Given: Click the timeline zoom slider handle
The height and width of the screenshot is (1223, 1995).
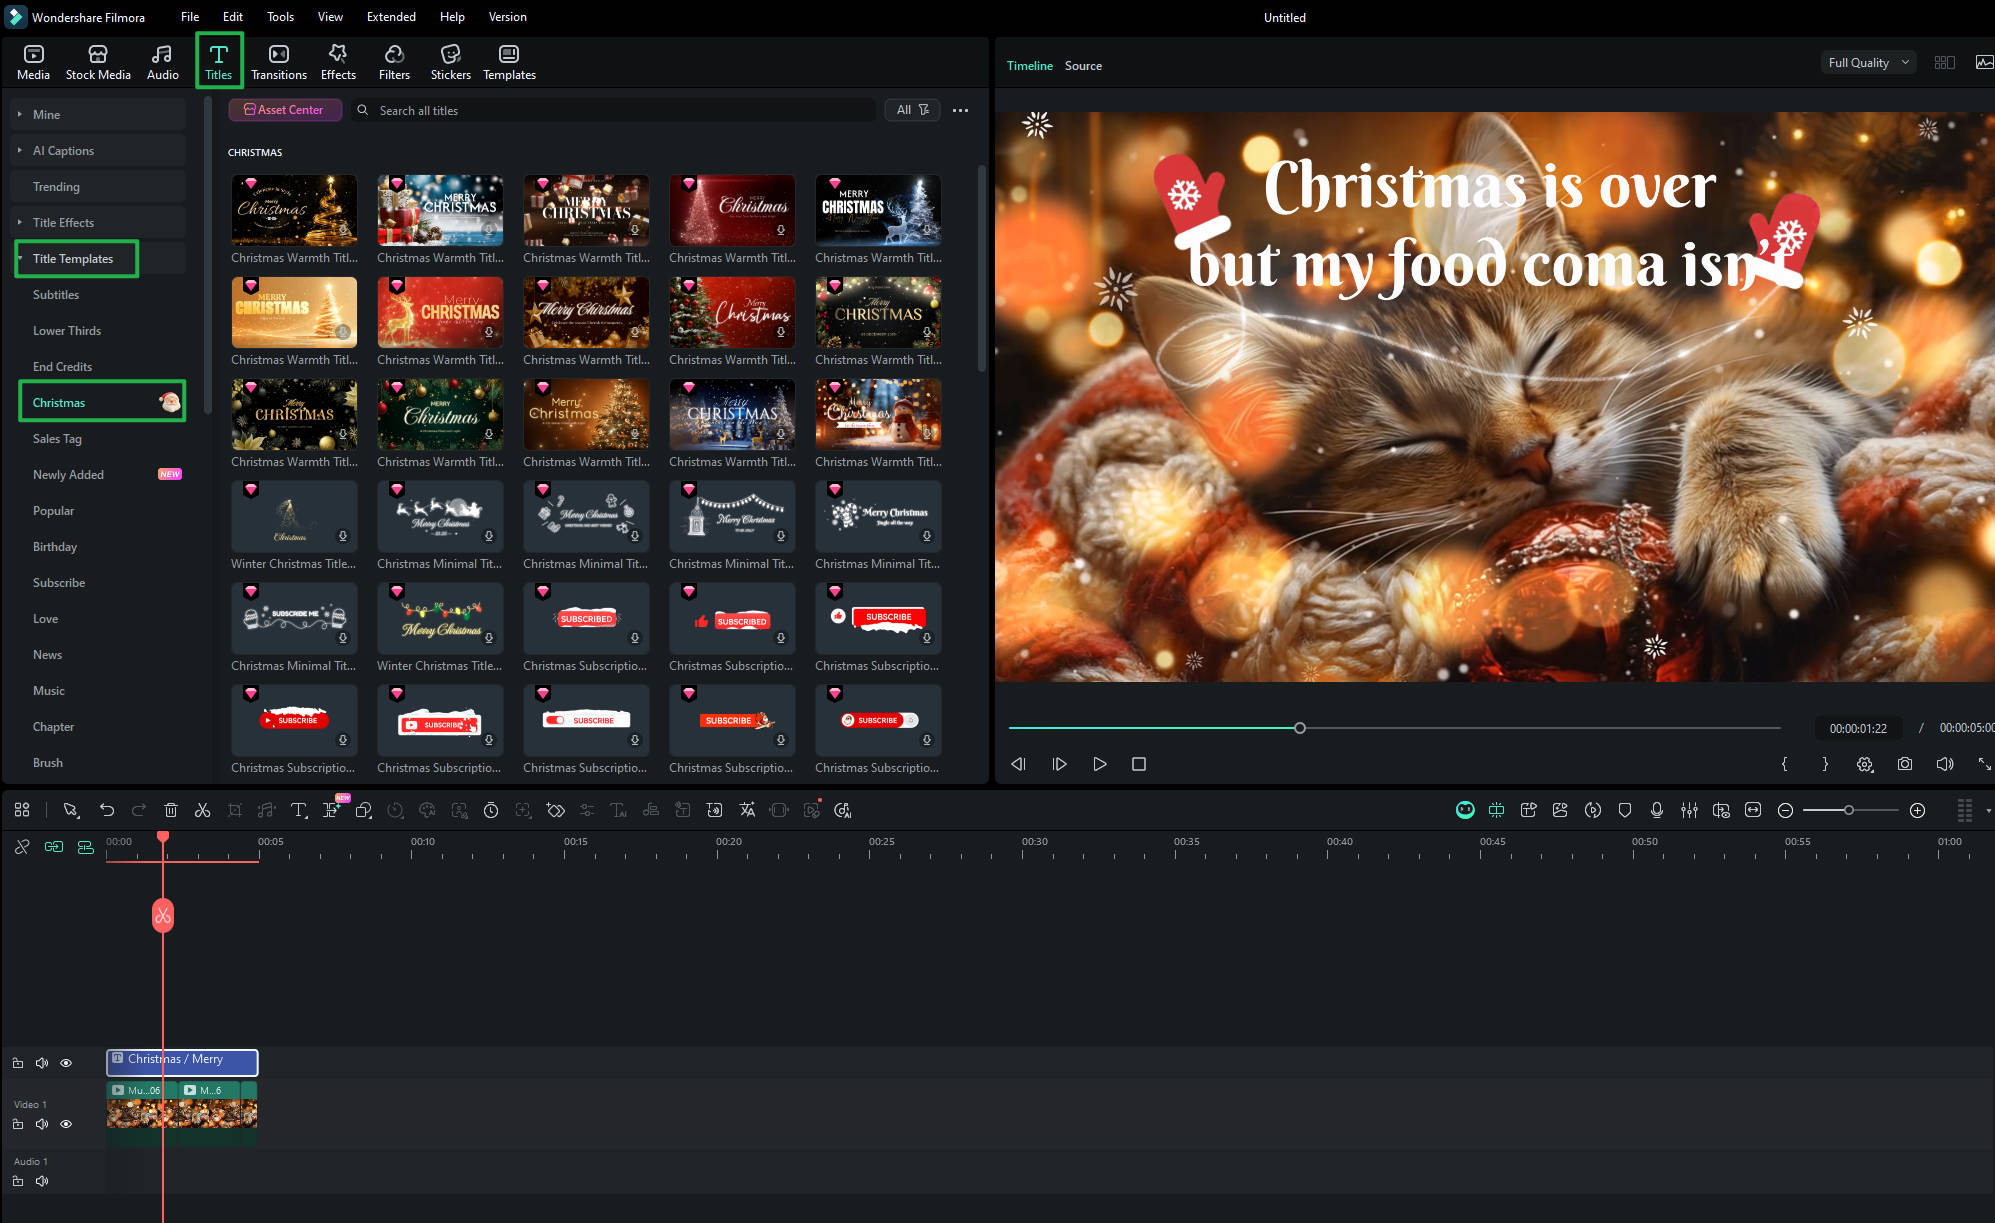Looking at the screenshot, I should tap(1849, 810).
